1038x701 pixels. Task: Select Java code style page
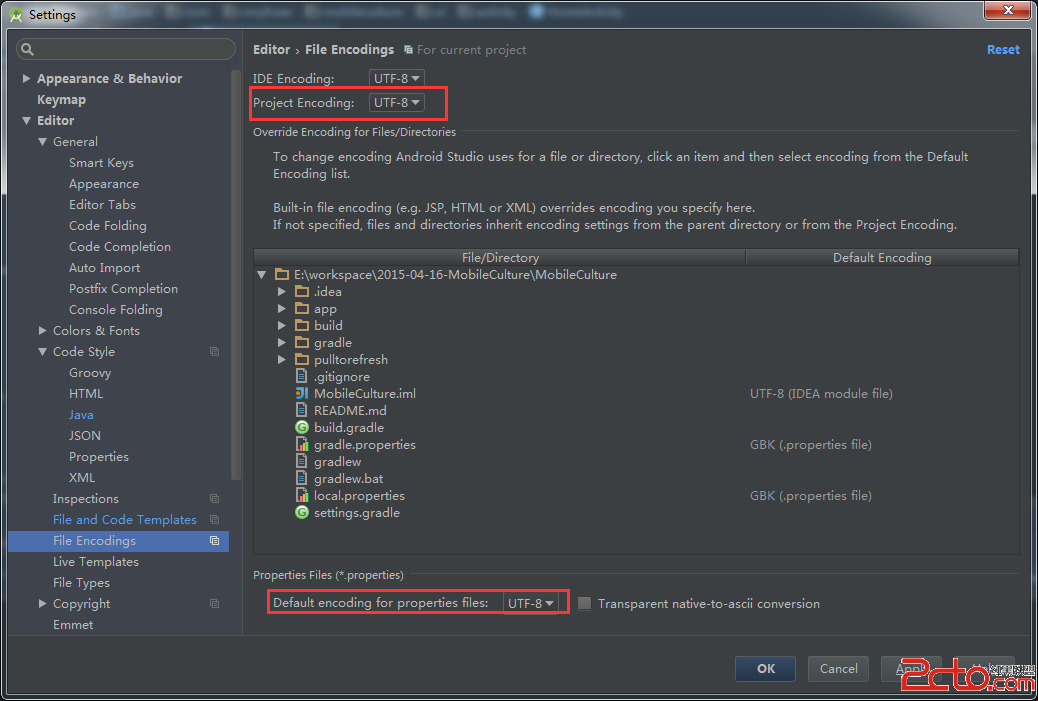[x=81, y=414]
